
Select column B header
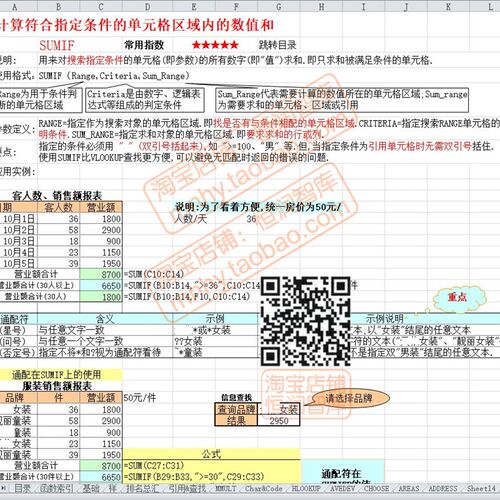(58, 7)
